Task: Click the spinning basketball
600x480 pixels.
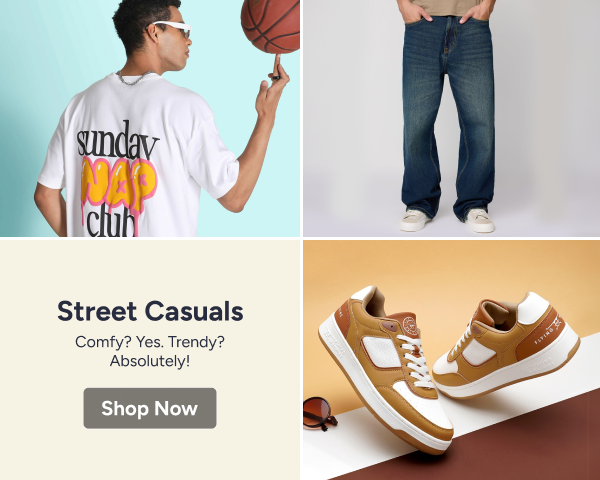Action: pos(271,25)
